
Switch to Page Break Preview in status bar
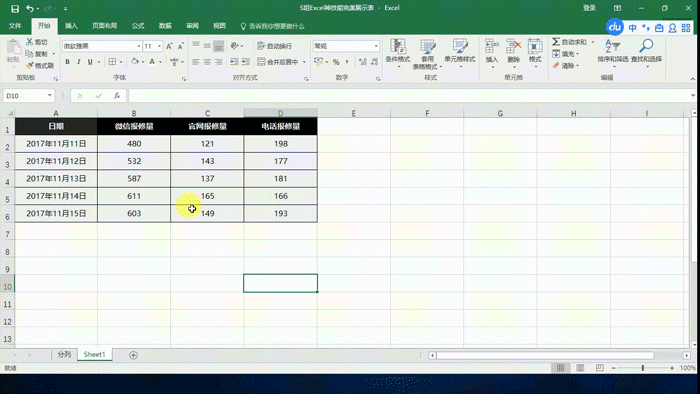click(600, 368)
